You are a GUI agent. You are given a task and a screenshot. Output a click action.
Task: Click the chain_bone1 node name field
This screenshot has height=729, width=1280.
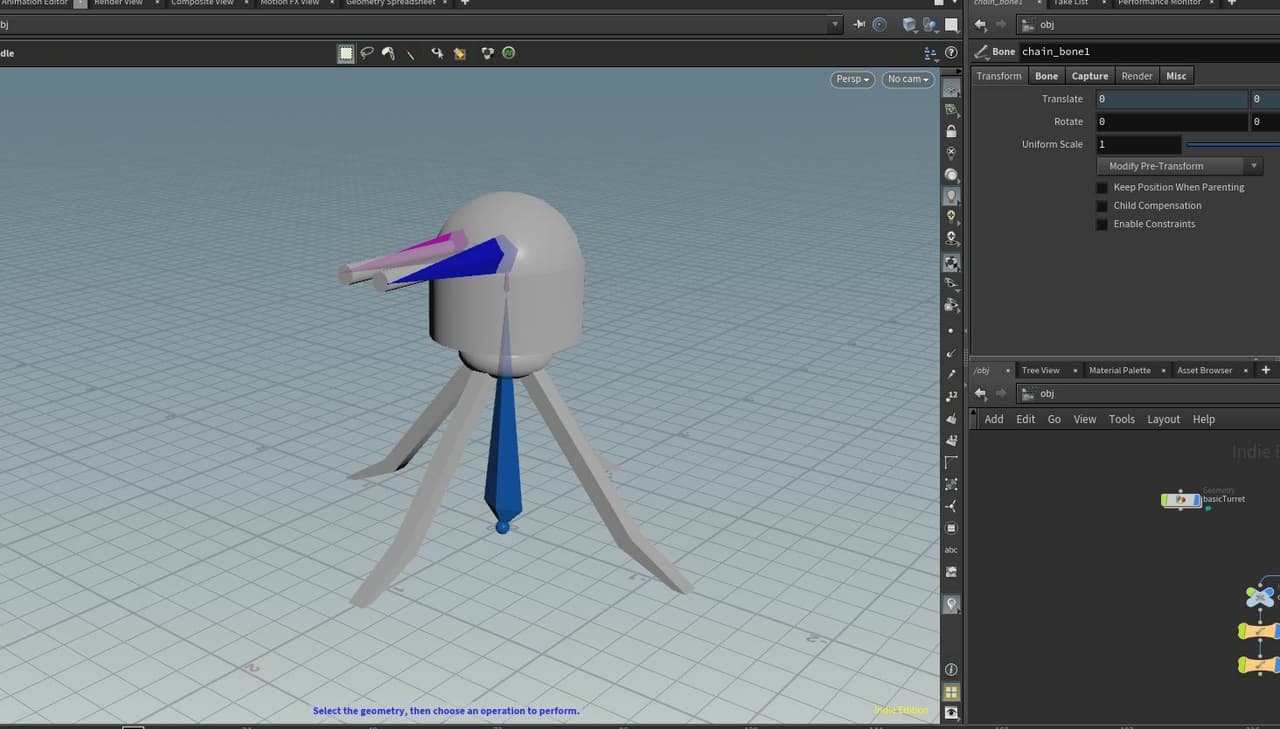click(1148, 51)
